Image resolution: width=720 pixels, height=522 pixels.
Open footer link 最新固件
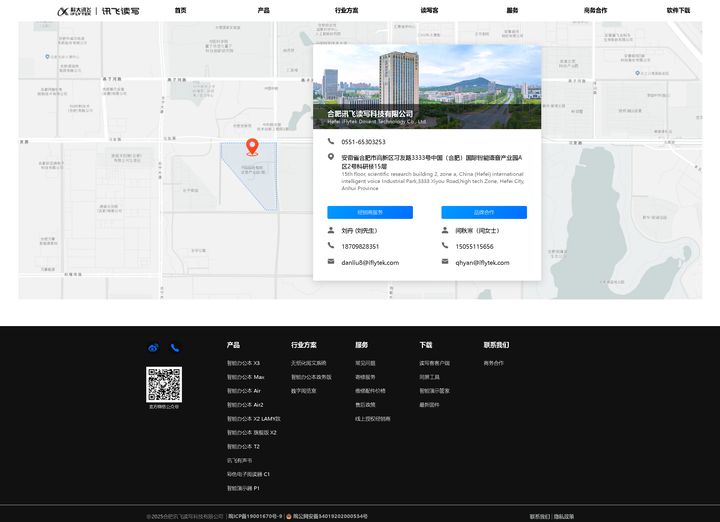(429, 404)
